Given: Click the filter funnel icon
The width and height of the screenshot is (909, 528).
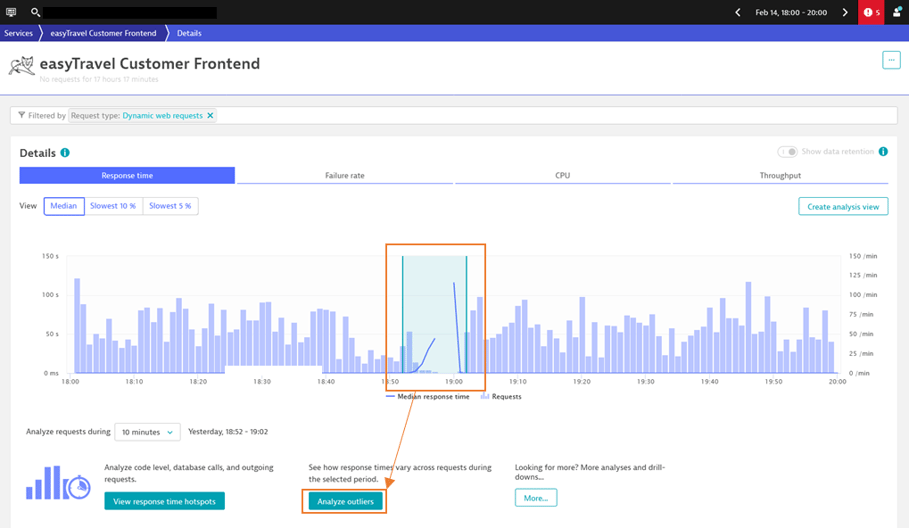Looking at the screenshot, I should tap(21, 115).
